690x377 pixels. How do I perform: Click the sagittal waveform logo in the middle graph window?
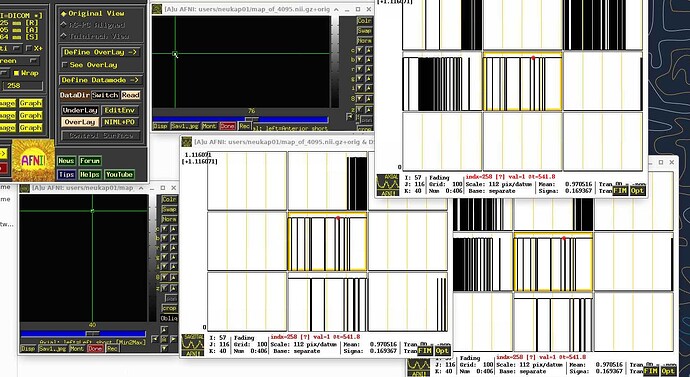click(x=192, y=345)
